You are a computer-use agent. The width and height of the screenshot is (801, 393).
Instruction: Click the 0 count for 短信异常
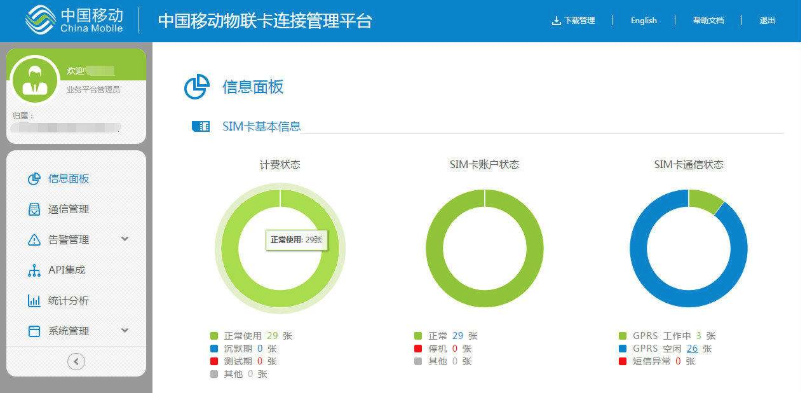(678, 361)
